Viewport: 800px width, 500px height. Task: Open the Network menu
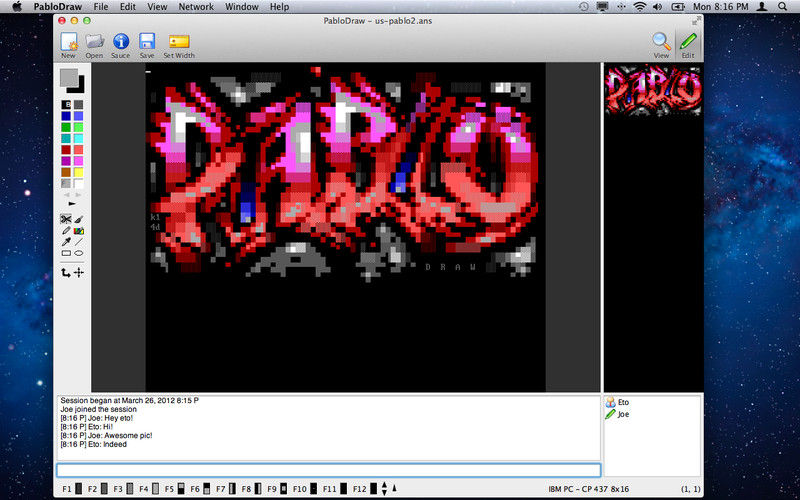tap(196, 7)
